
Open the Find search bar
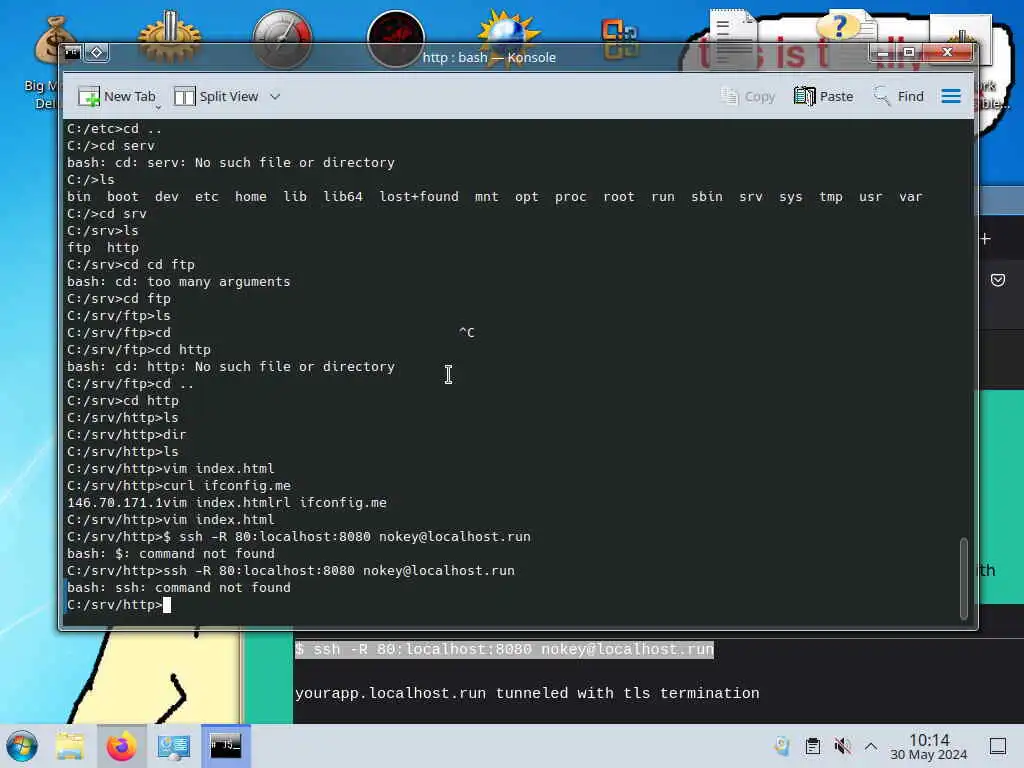(x=899, y=97)
